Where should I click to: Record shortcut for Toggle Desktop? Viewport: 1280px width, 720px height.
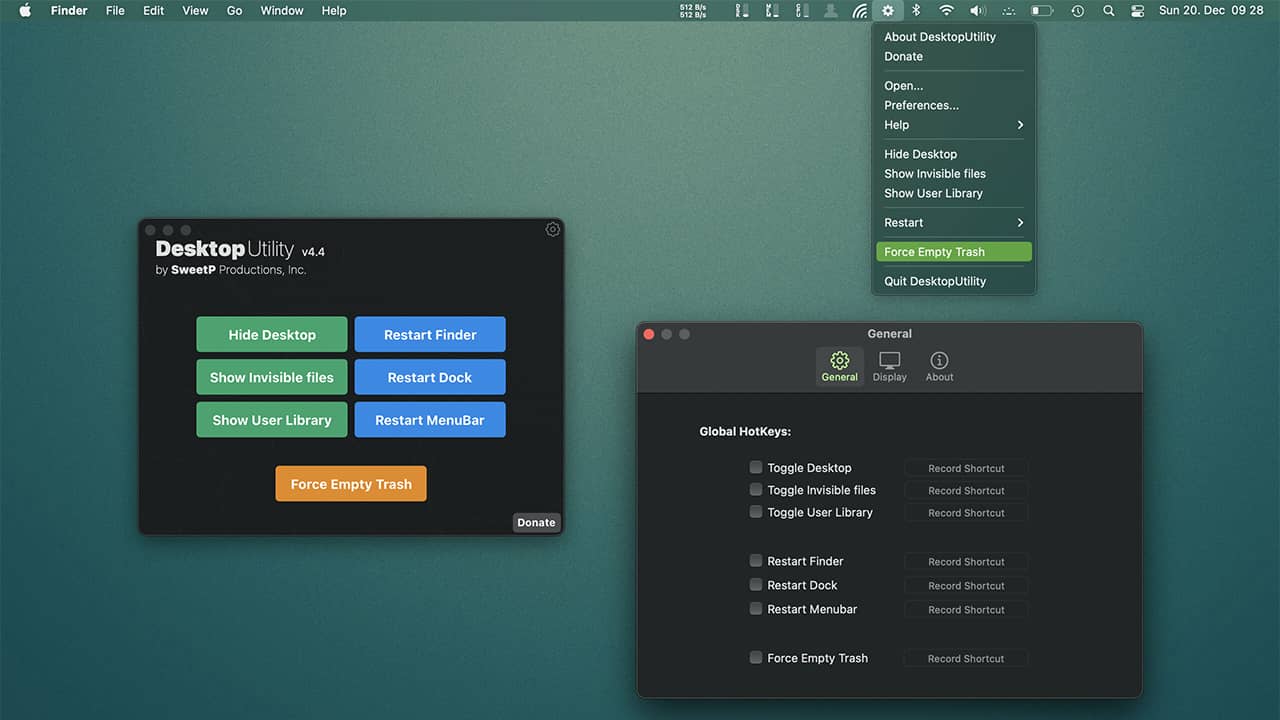pyautogui.click(x=966, y=468)
